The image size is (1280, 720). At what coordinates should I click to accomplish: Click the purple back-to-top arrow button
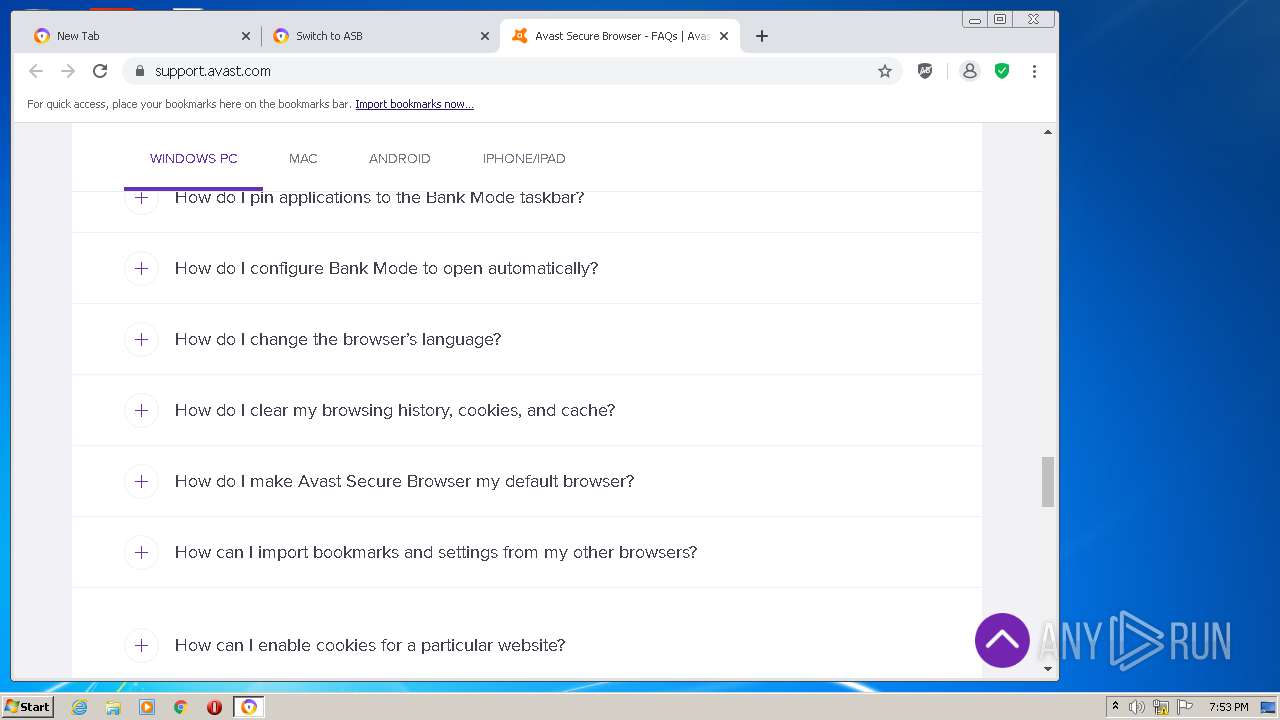tap(1002, 640)
